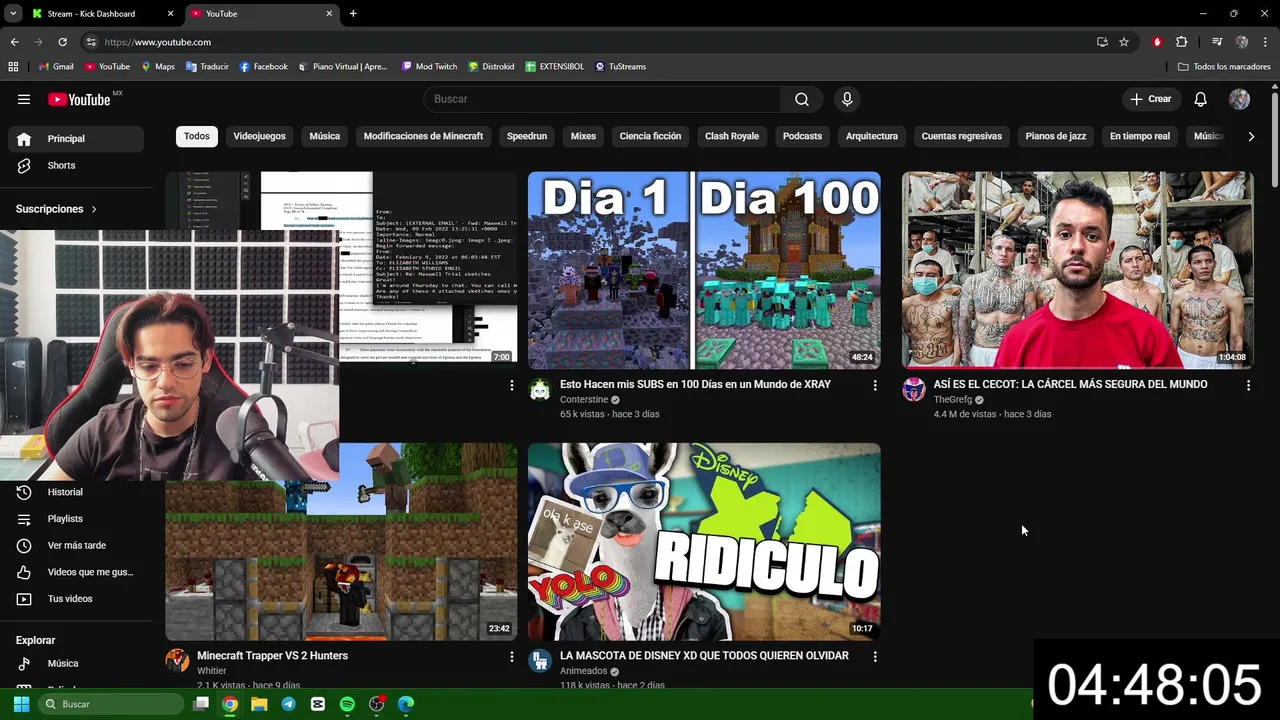The width and height of the screenshot is (1280, 720).
Task: Open the Chrome apps grid in bookmarks bar
Action: 13,67
